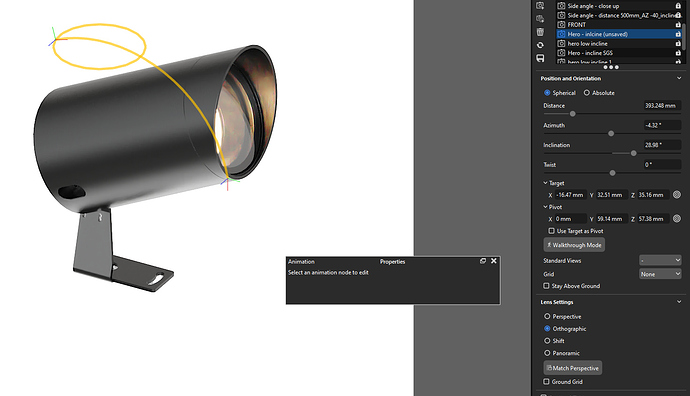Undock the Animation panel with the pop-out icon
690x396 pixels.
pyautogui.click(x=483, y=261)
